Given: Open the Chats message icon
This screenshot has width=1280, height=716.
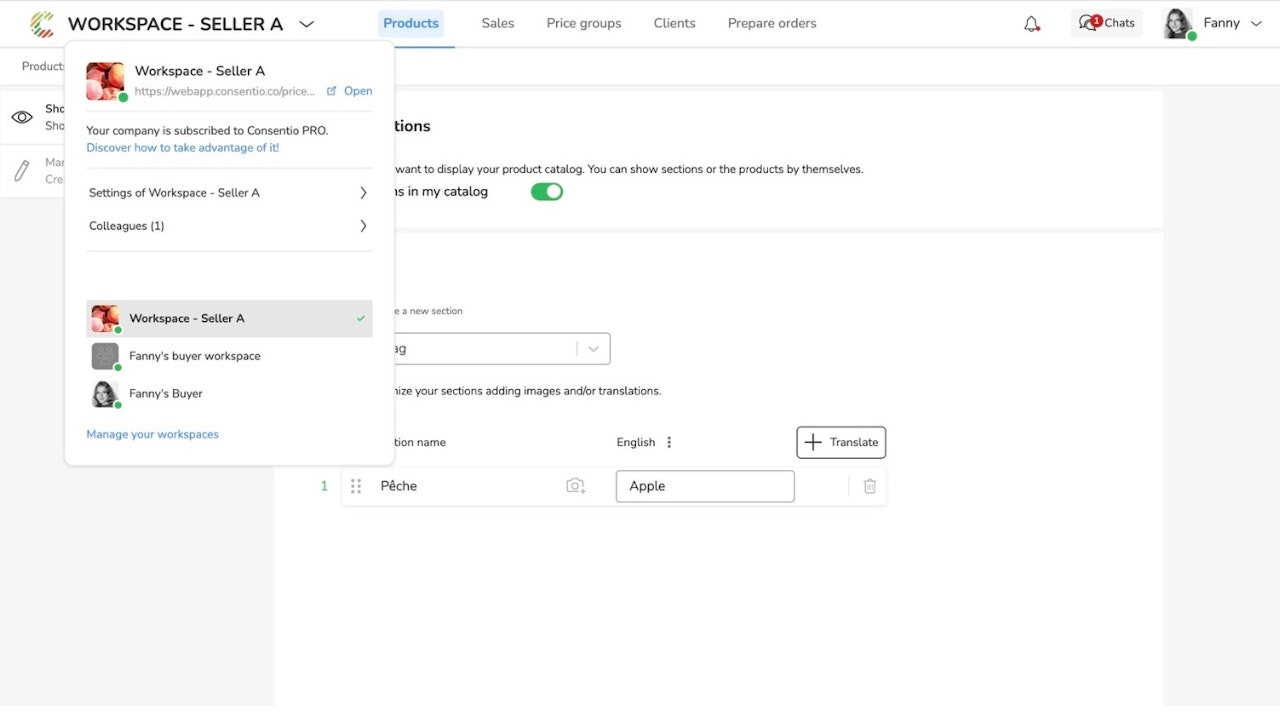Looking at the screenshot, I should pyautogui.click(x=1088, y=23).
